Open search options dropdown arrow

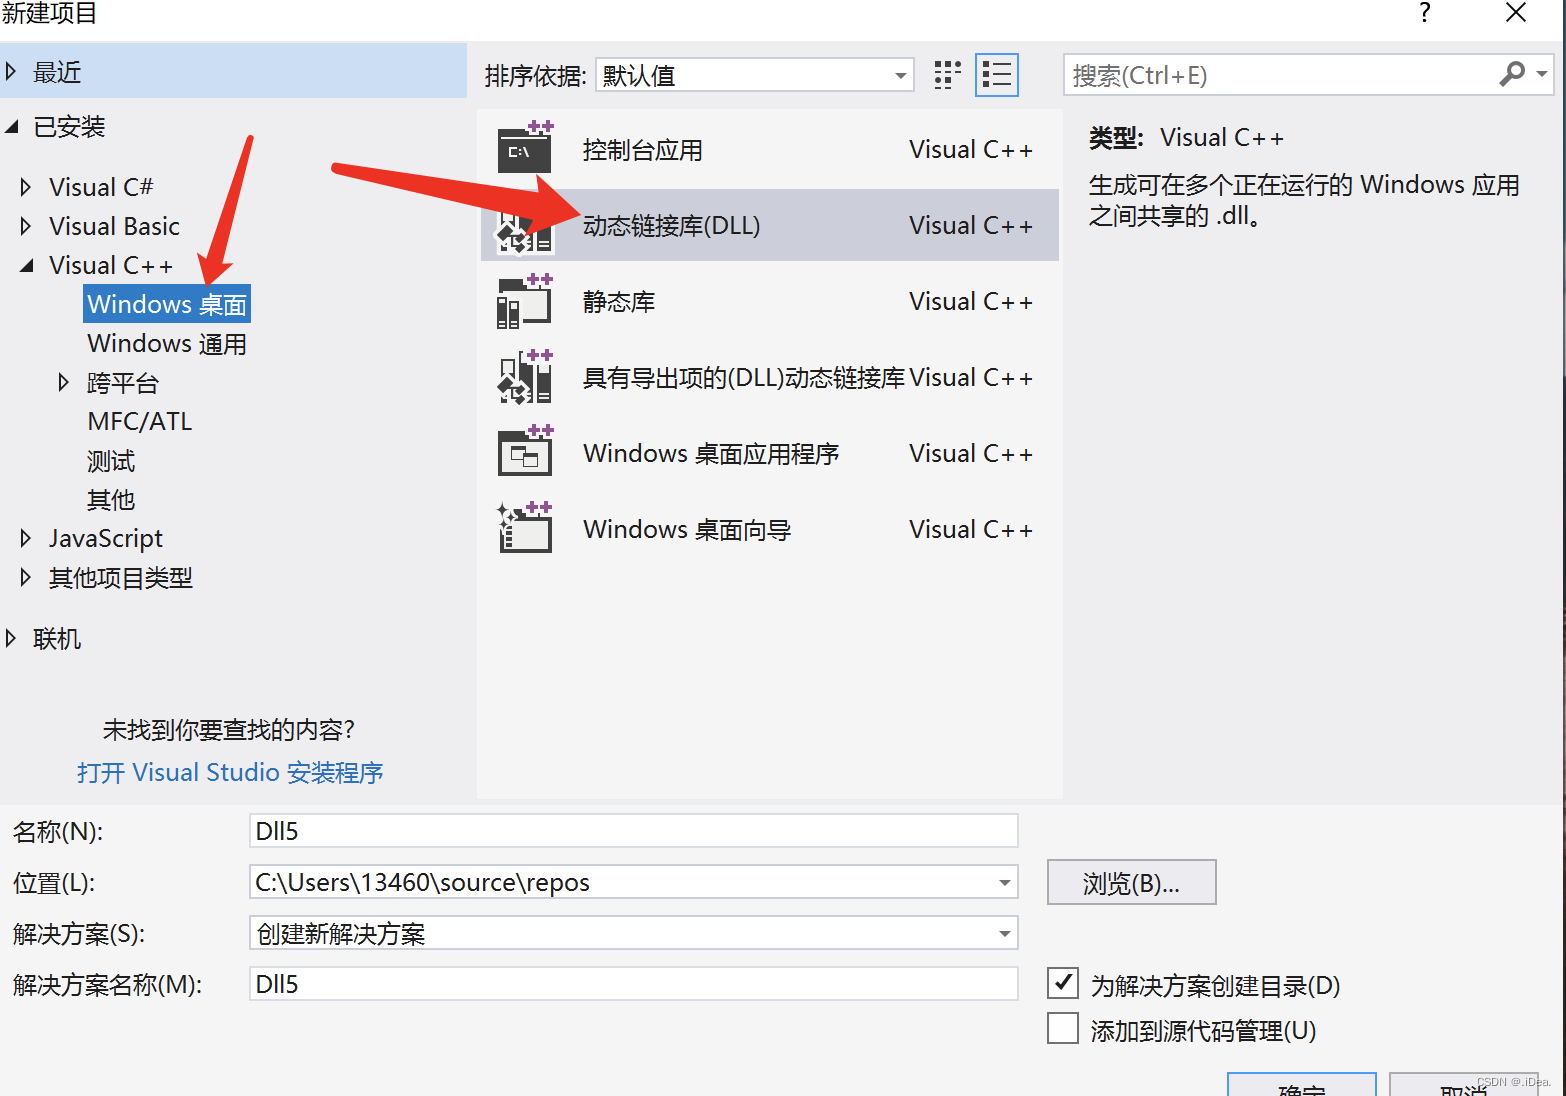(1542, 74)
